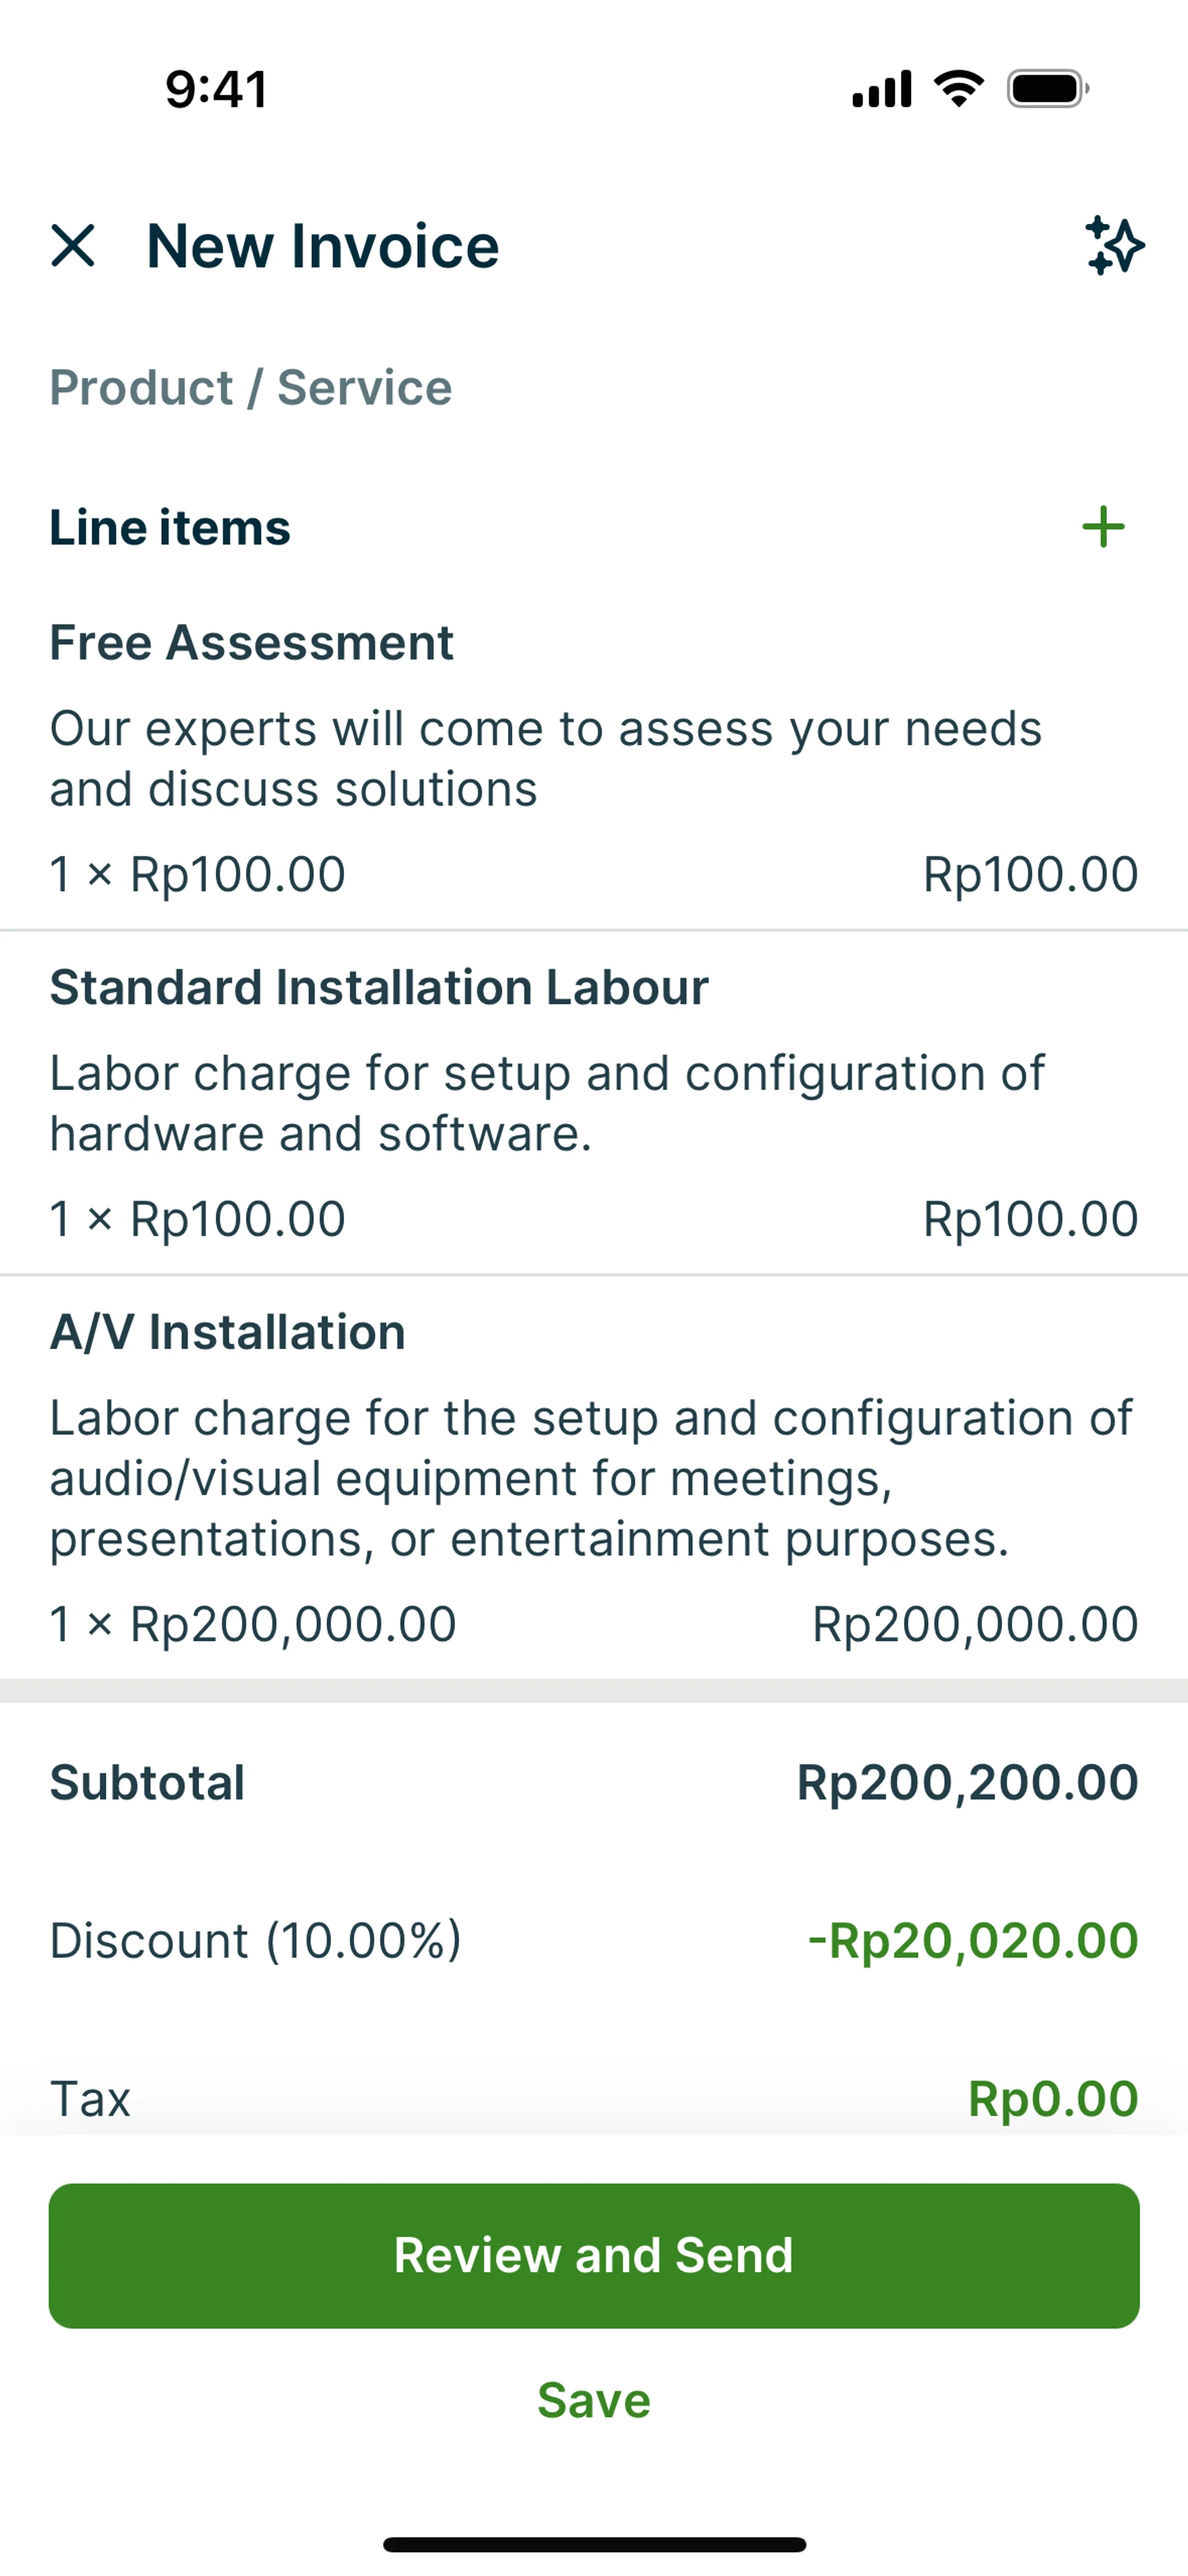The width and height of the screenshot is (1188, 2576).
Task: Add a new line item
Action: [1103, 527]
